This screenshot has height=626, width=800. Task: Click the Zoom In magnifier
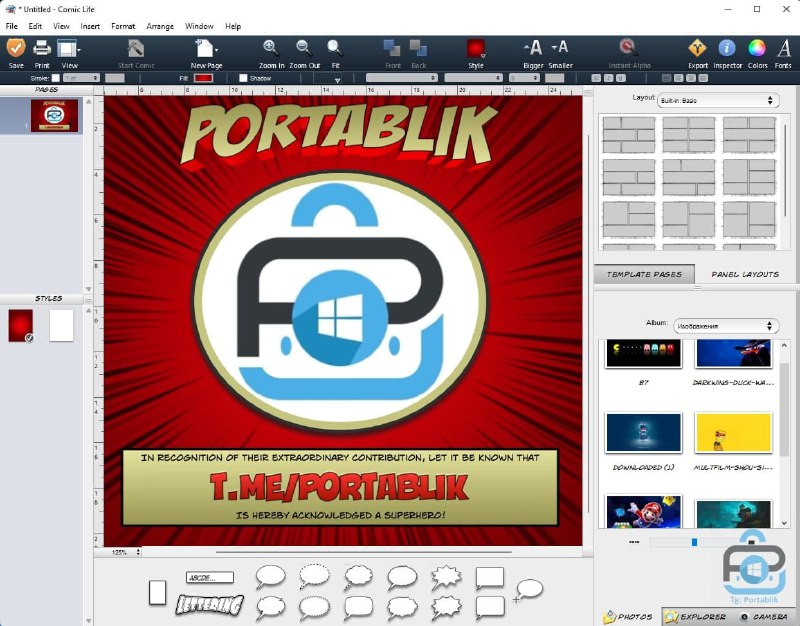(271, 48)
